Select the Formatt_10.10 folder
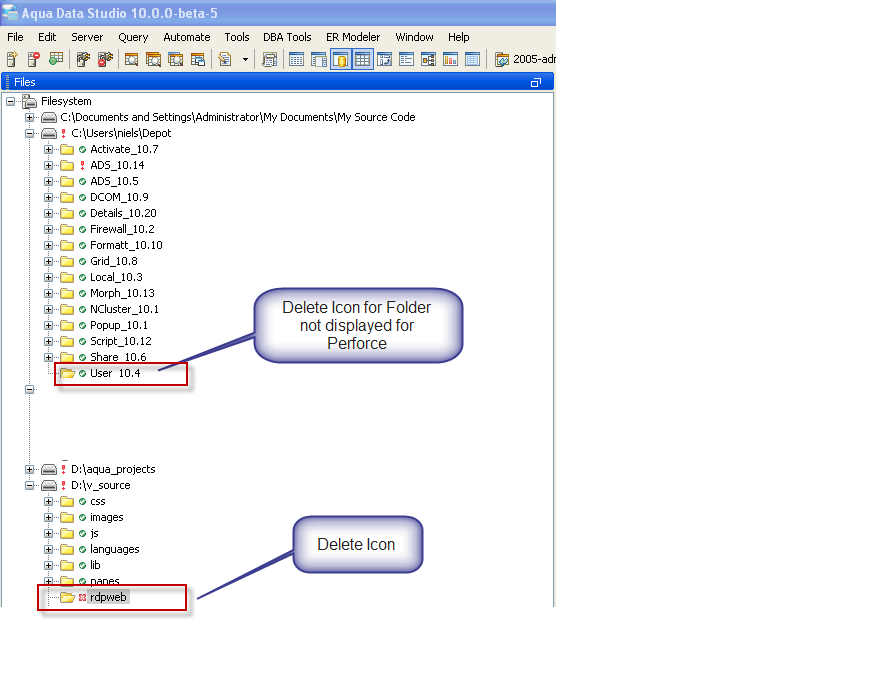This screenshot has height=692, width=877. pyautogui.click(x=126, y=245)
